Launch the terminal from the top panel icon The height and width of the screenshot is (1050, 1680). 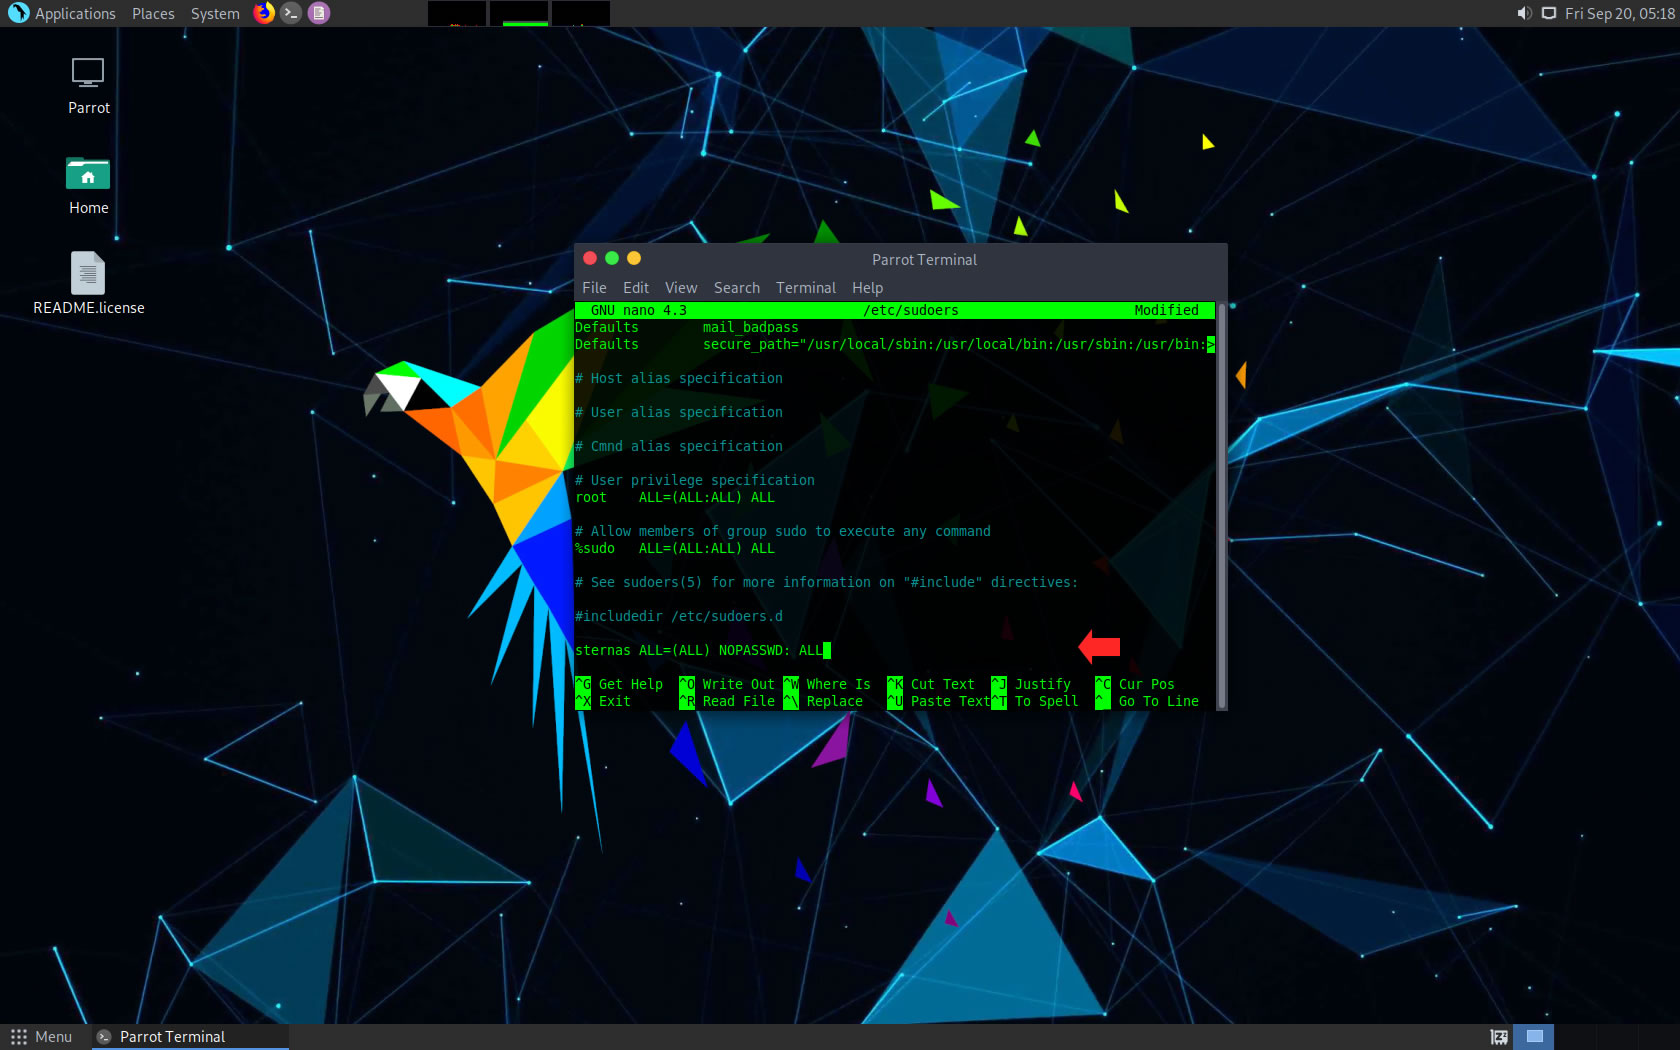[291, 13]
